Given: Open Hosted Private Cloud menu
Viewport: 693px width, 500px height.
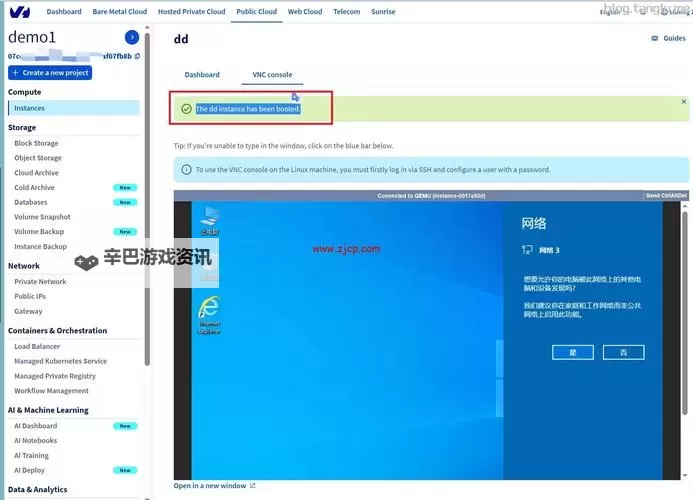Looking at the screenshot, I should 192,11.
